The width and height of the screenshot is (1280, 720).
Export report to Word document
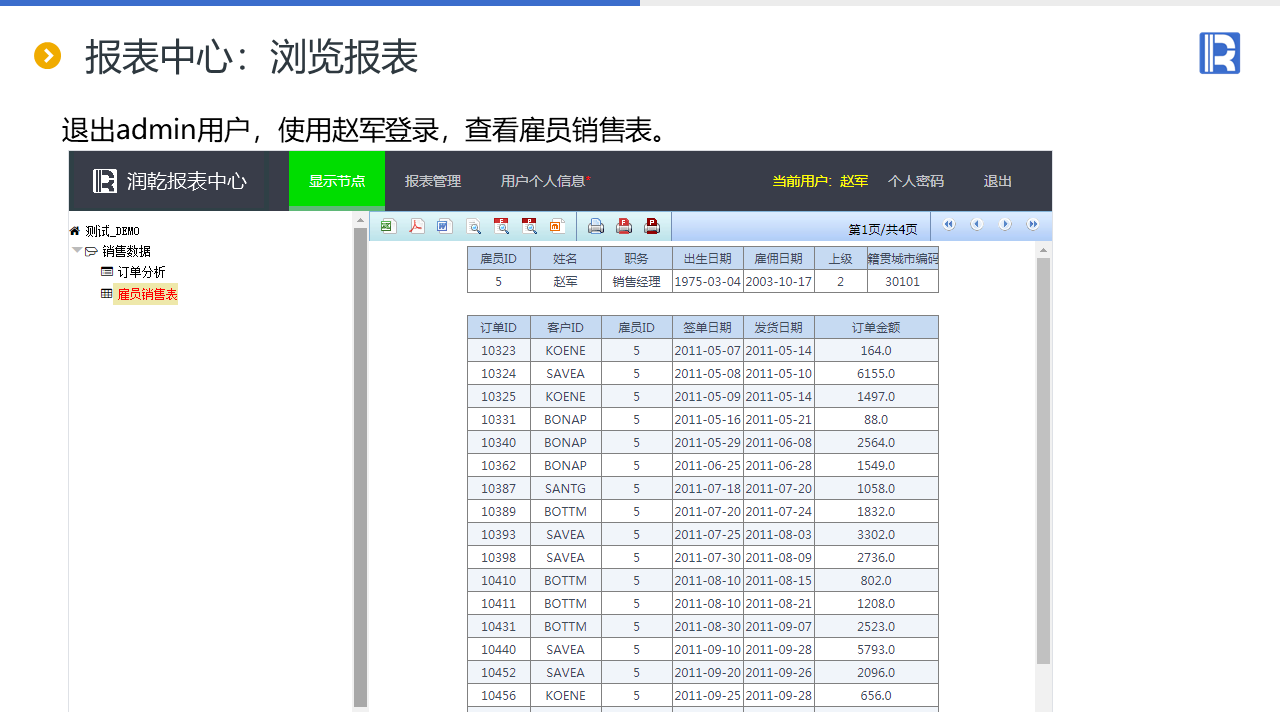(445, 226)
